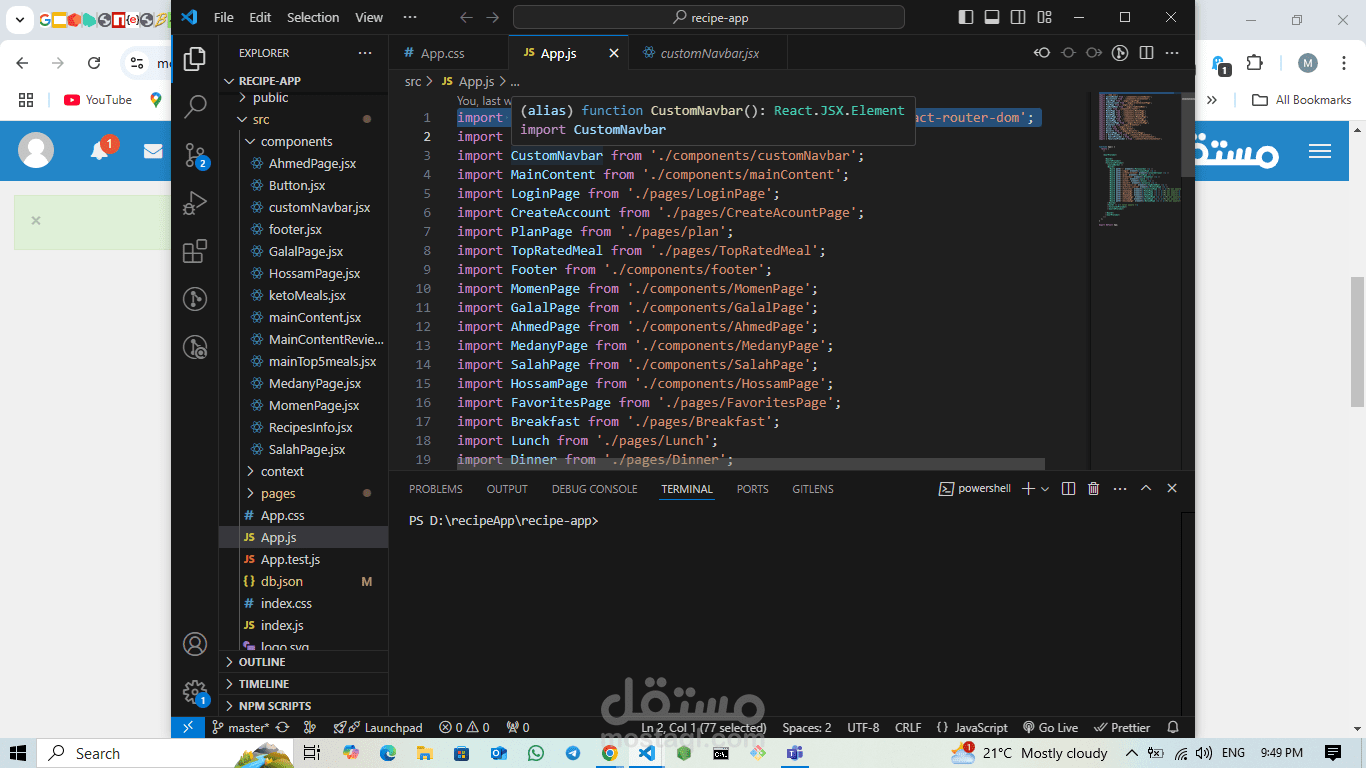Viewport: 1366px width, 768px height.
Task: Kill terminal with the trash icon
Action: click(1093, 489)
